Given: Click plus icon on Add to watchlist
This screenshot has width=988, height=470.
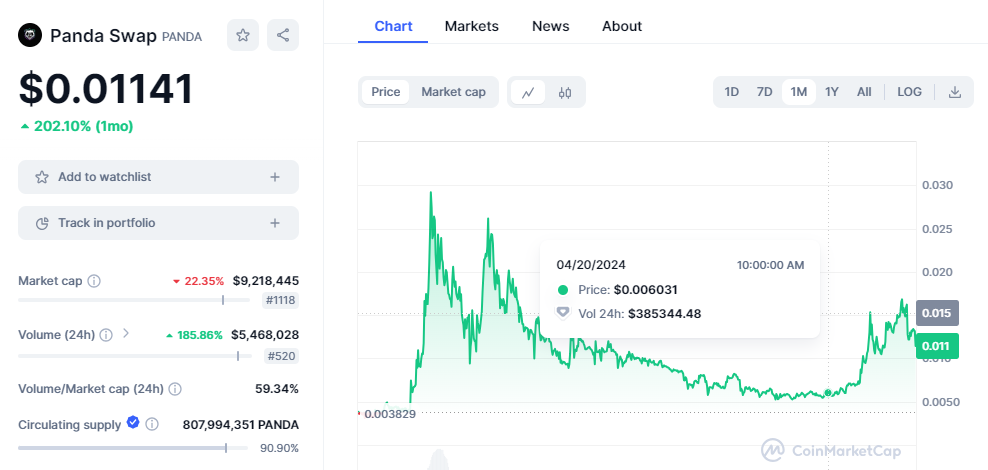Looking at the screenshot, I should [275, 177].
